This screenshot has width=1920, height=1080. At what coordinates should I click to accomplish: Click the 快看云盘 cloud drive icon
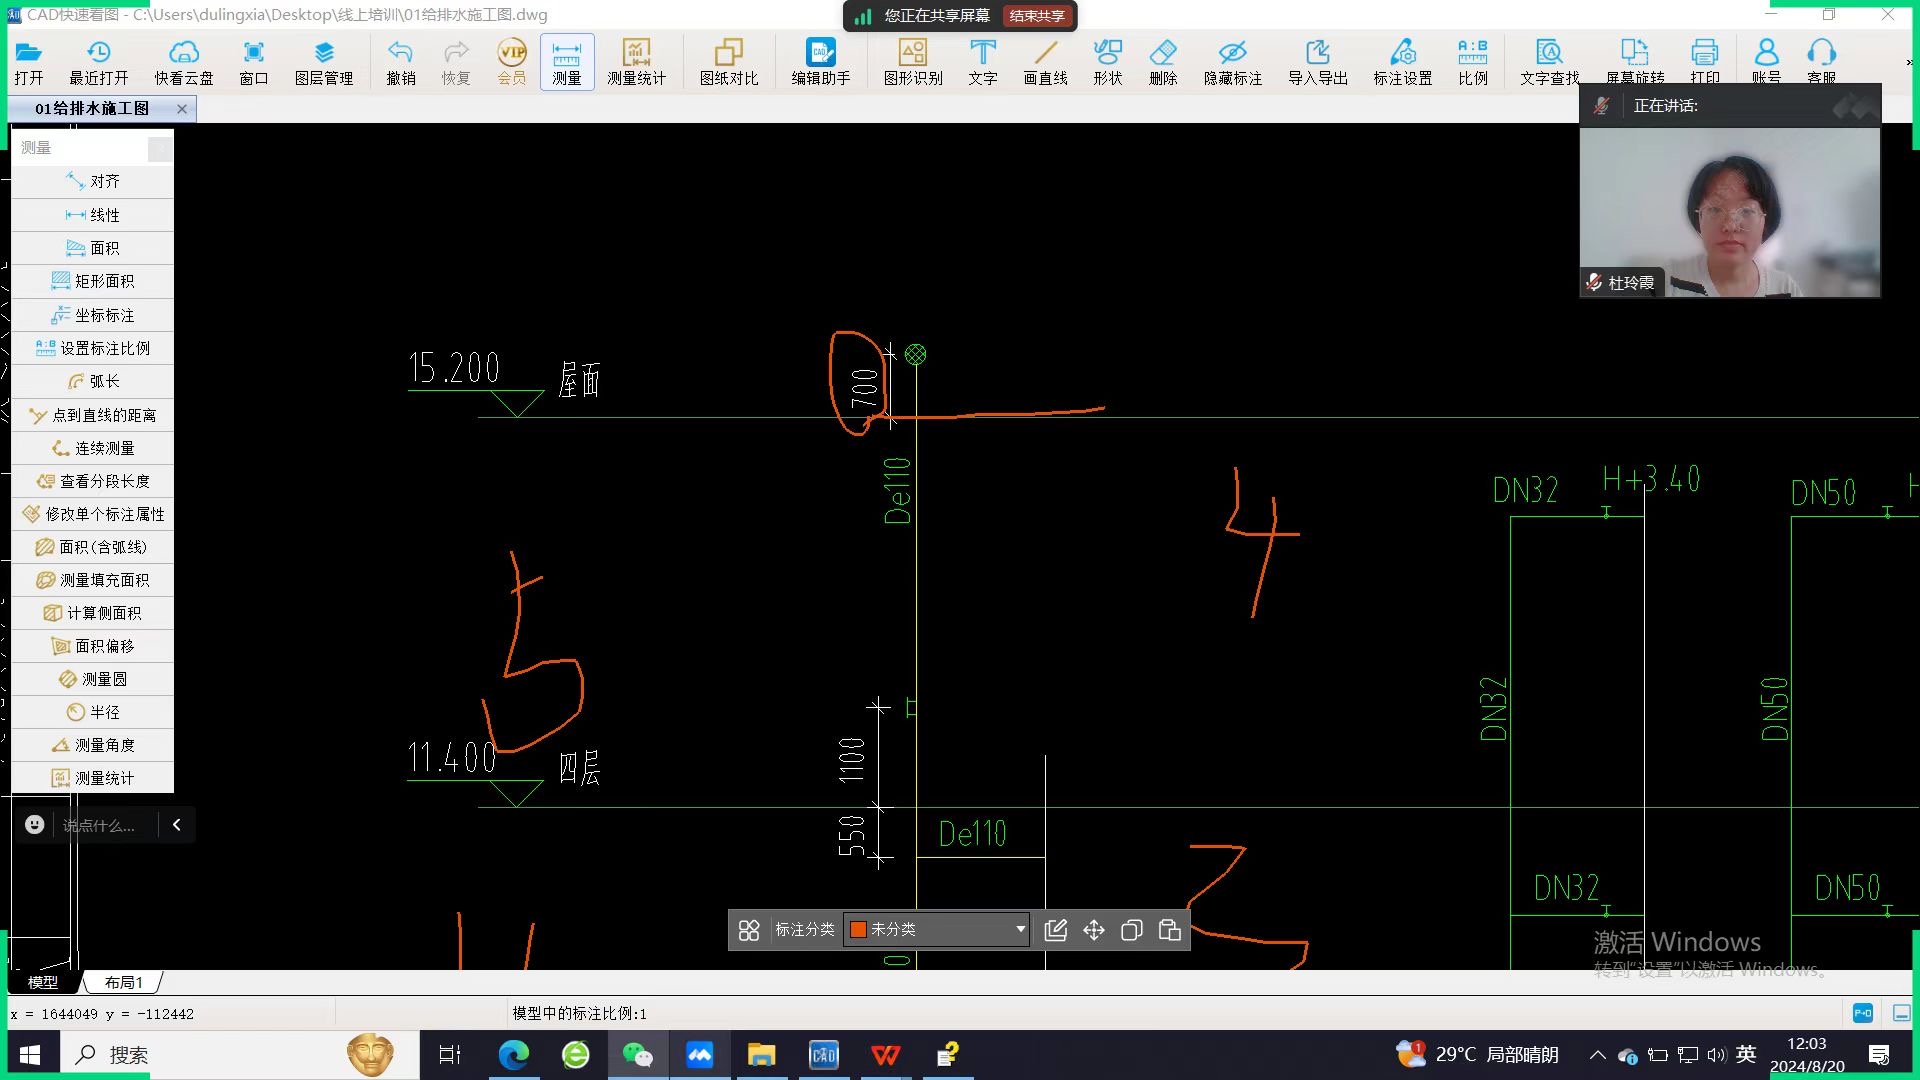184,61
